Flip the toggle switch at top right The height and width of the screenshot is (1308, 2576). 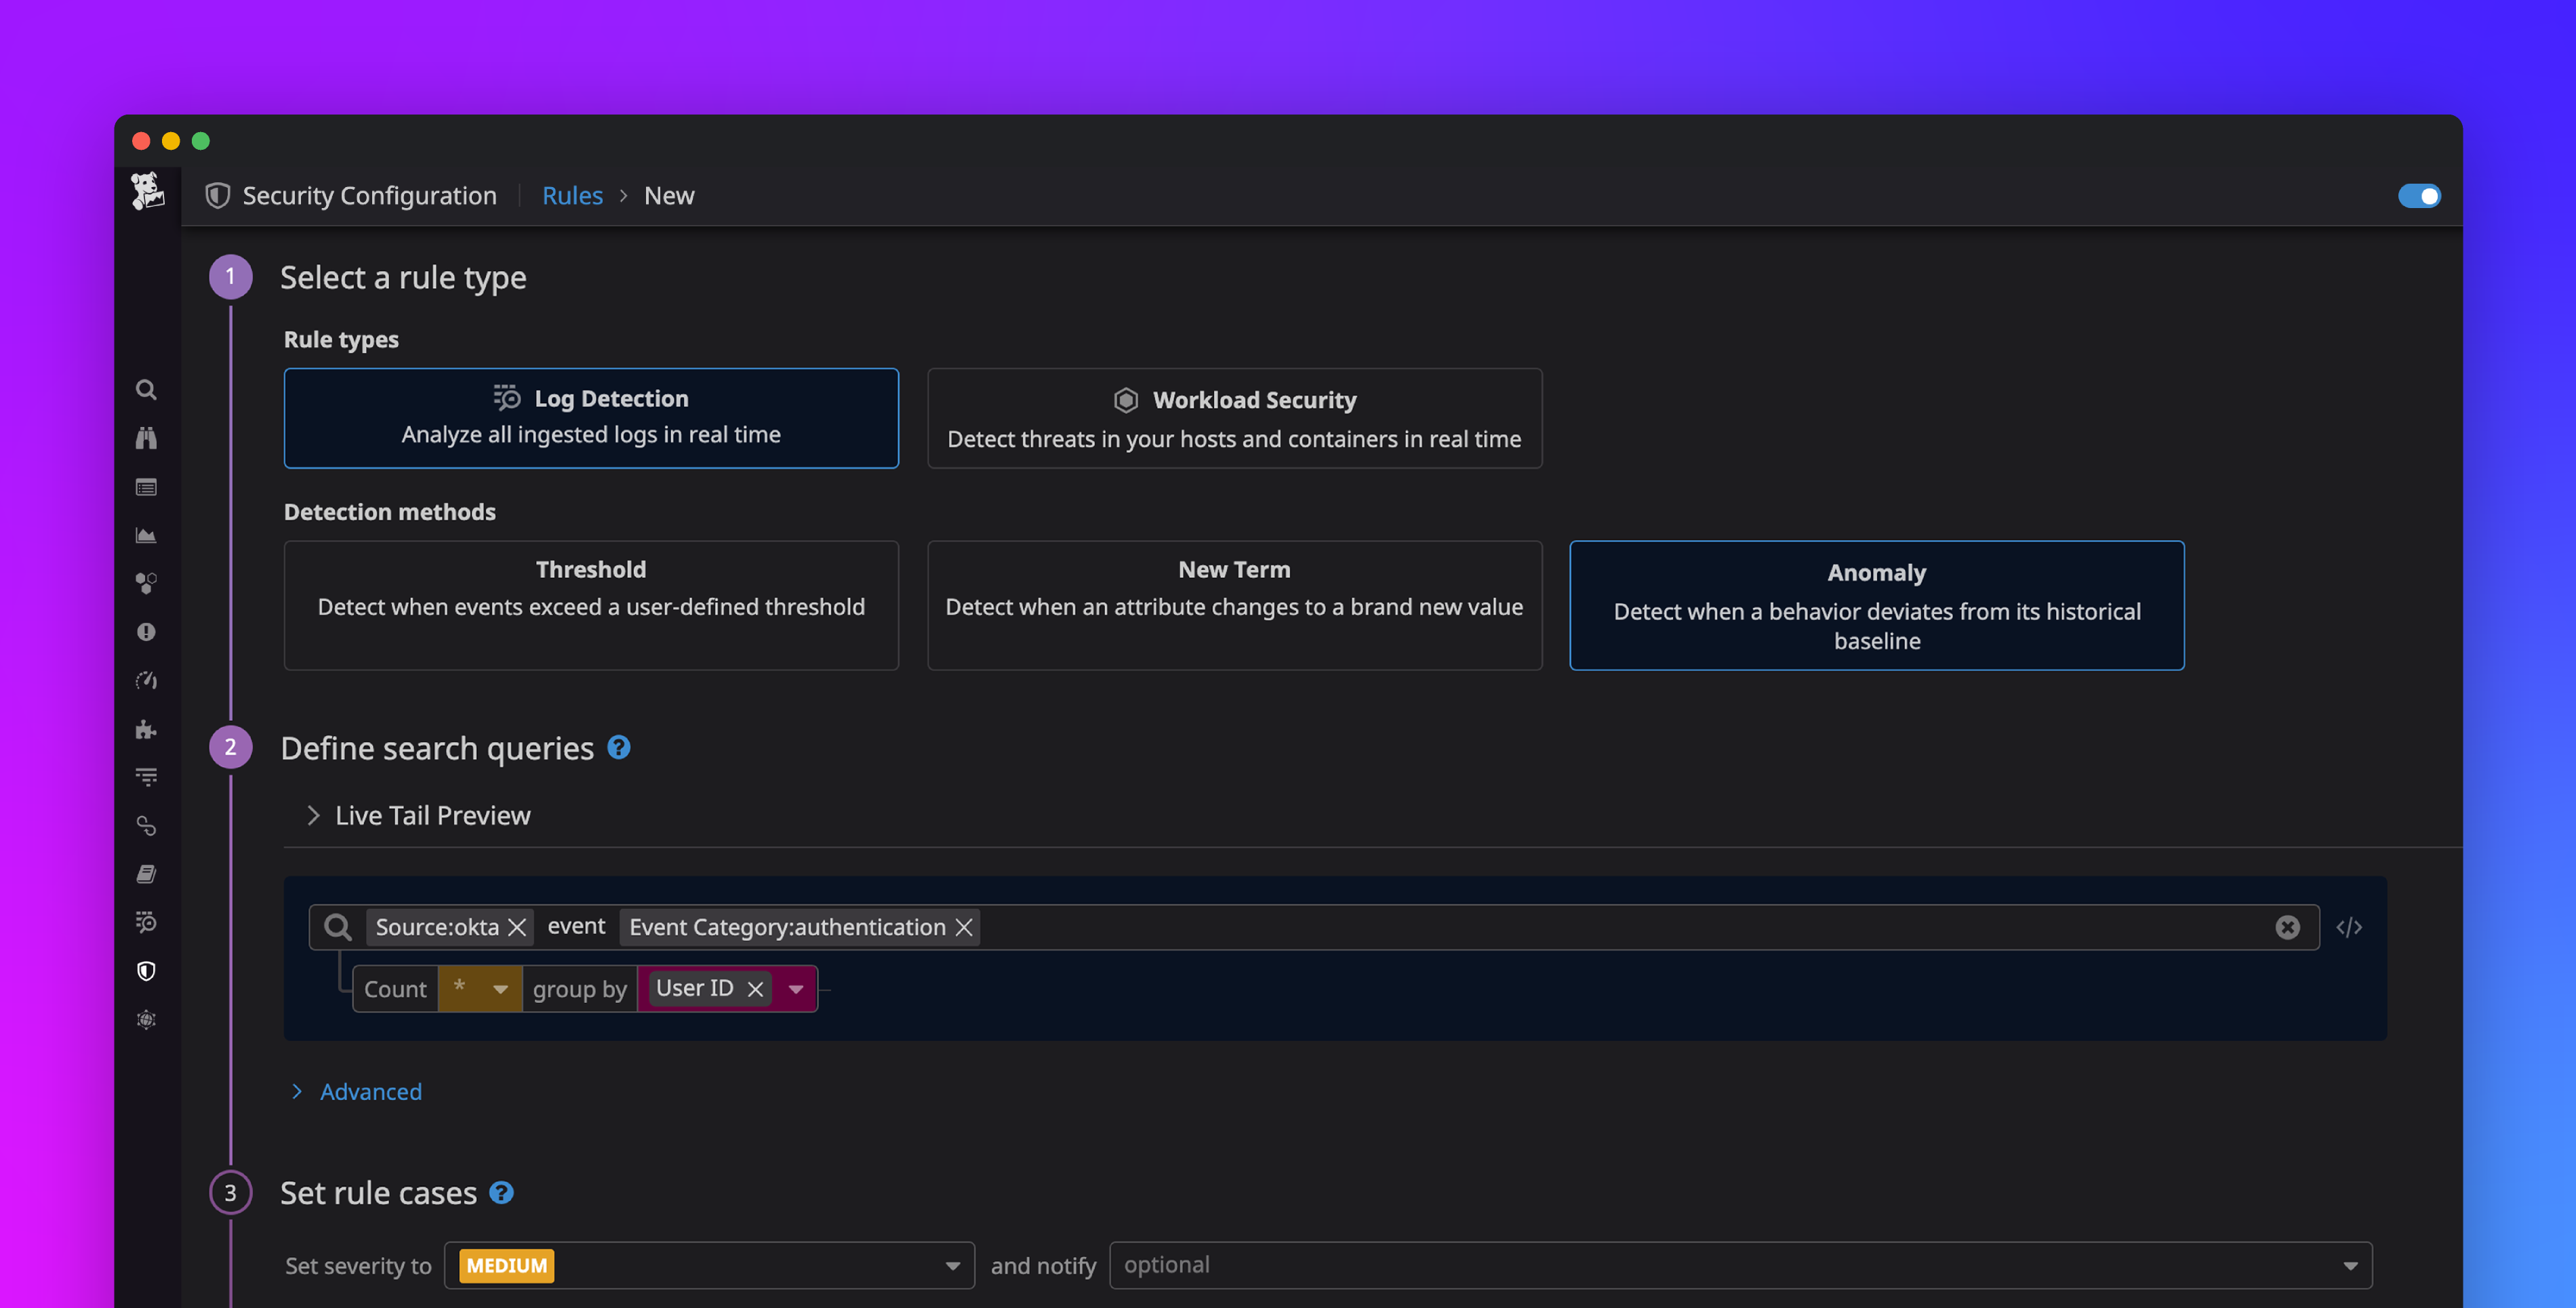coord(2419,196)
